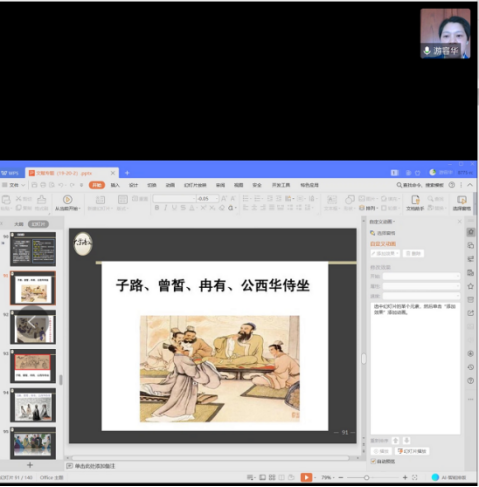Click the move animation down arrow
This screenshot has width=479, height=487.
click(406, 441)
